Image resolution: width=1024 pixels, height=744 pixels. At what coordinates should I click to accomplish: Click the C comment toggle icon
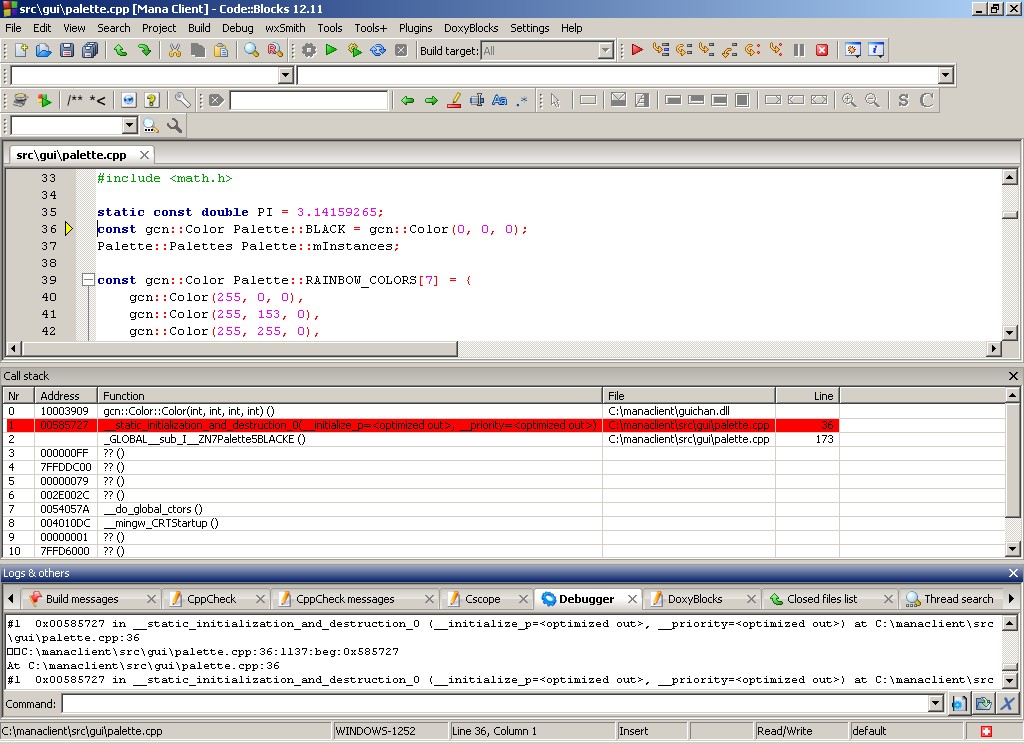coord(927,101)
